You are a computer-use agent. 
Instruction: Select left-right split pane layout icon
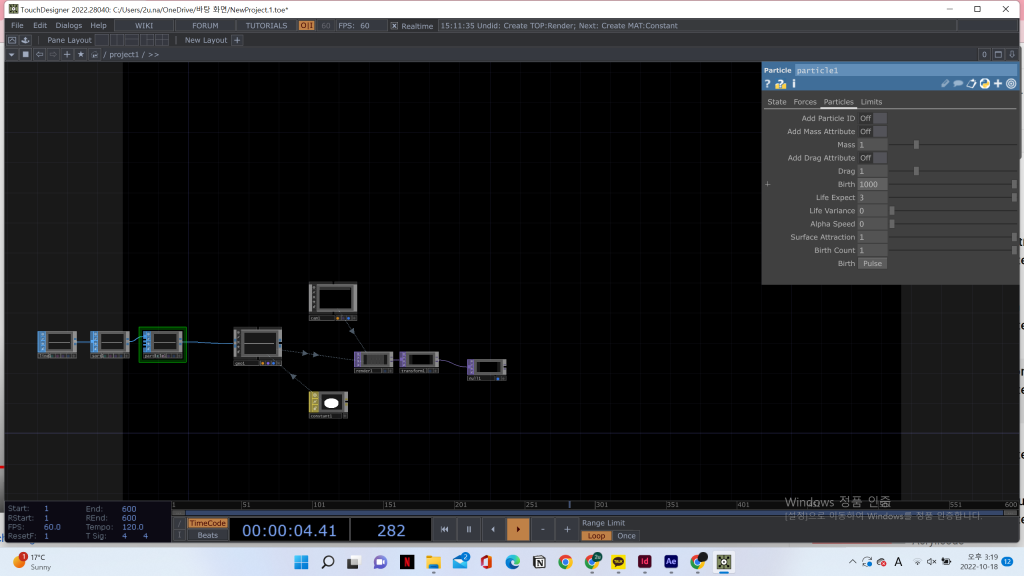pyautogui.click(x=116, y=40)
